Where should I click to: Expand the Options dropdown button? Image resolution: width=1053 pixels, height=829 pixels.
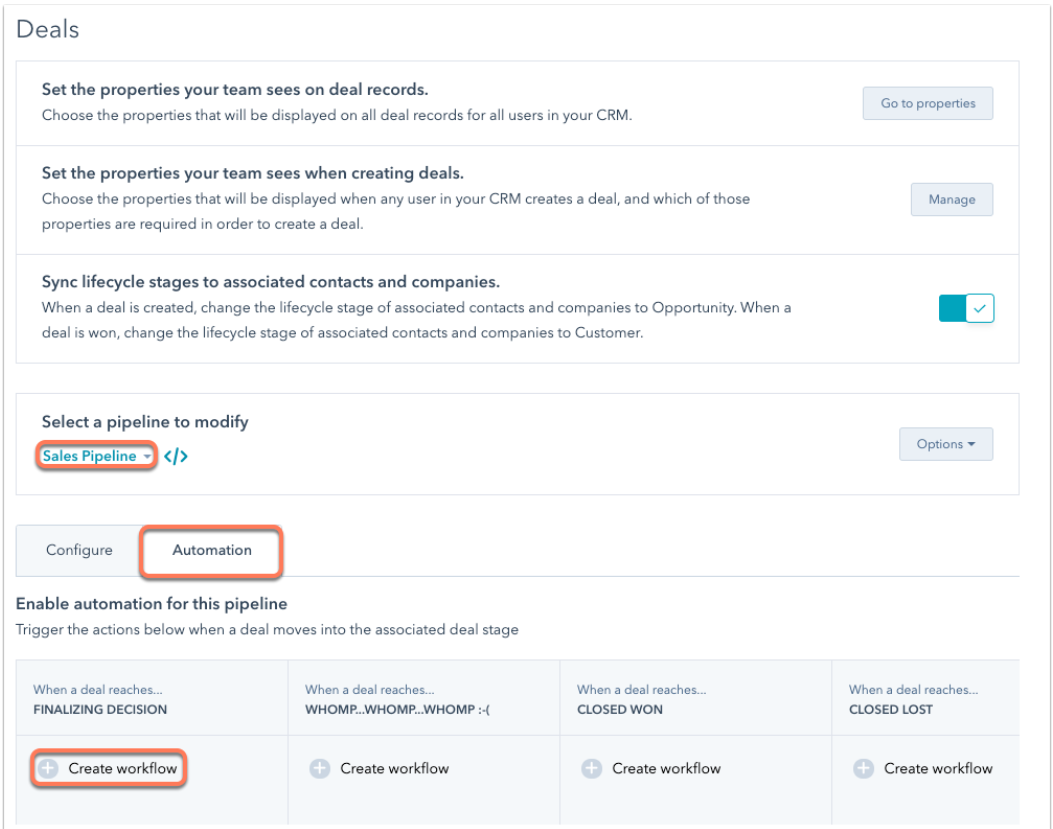946,444
